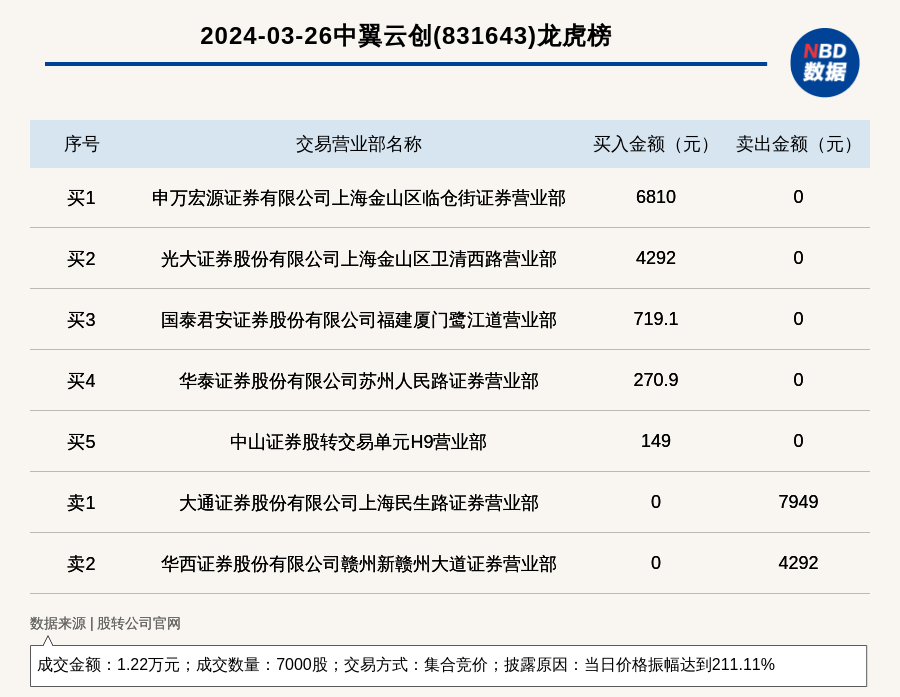Screen dimensions: 900x697
Task: Click the sell amount 0 in 买2 row
Action: (x=798, y=258)
